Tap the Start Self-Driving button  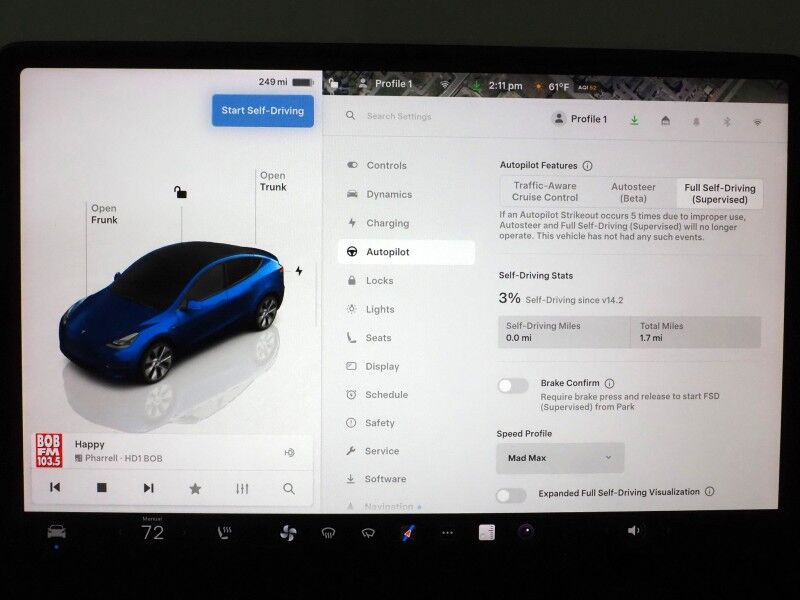click(263, 112)
